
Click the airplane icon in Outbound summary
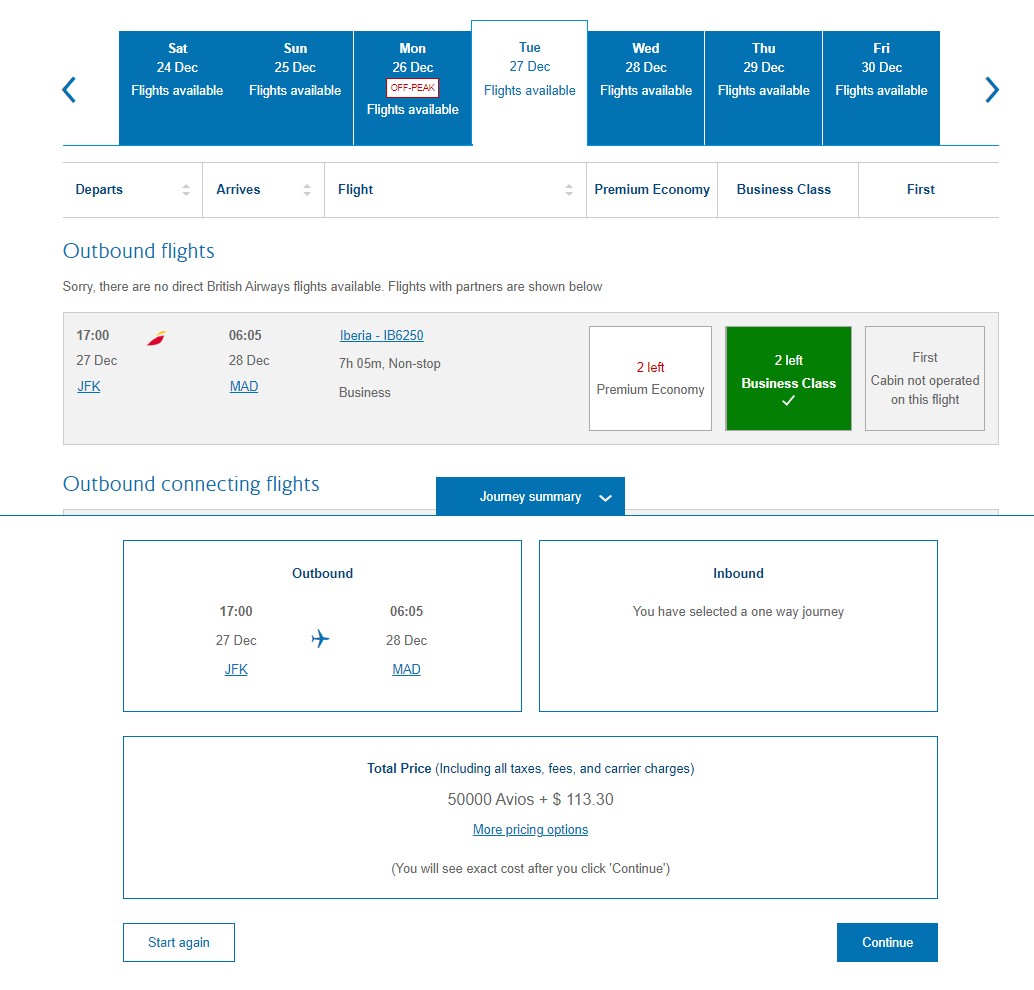(320, 638)
